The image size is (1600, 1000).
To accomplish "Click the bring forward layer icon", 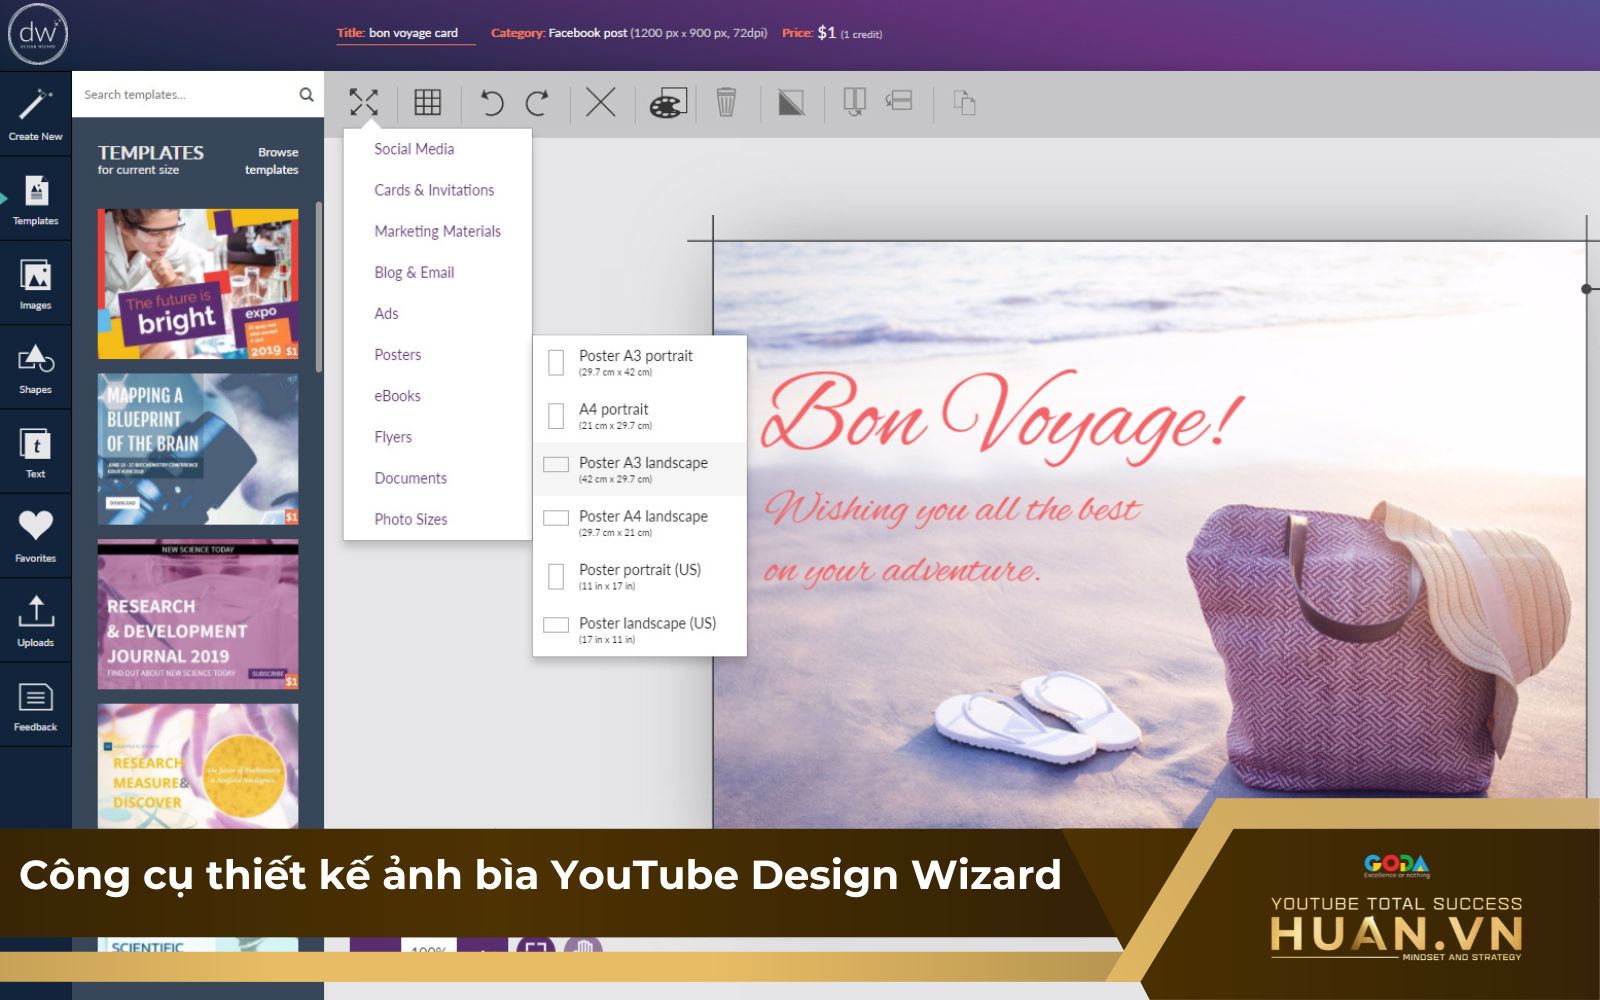I will (854, 101).
